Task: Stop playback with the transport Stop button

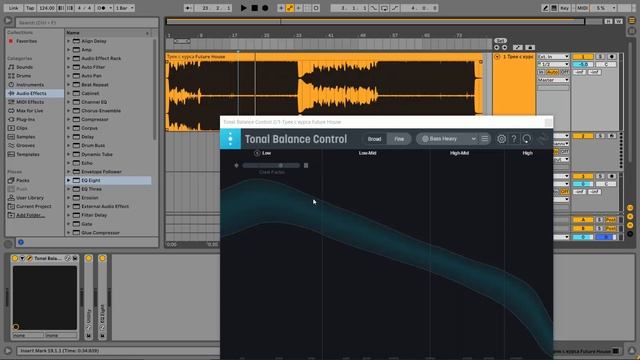Action: [x=254, y=8]
